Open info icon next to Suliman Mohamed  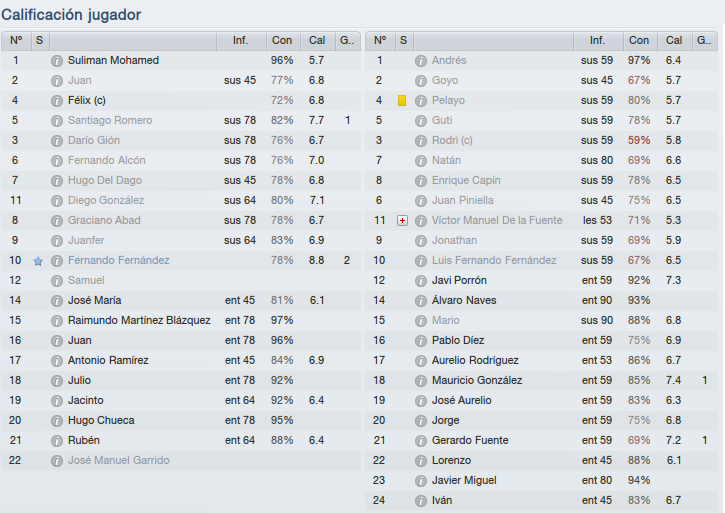click(56, 61)
